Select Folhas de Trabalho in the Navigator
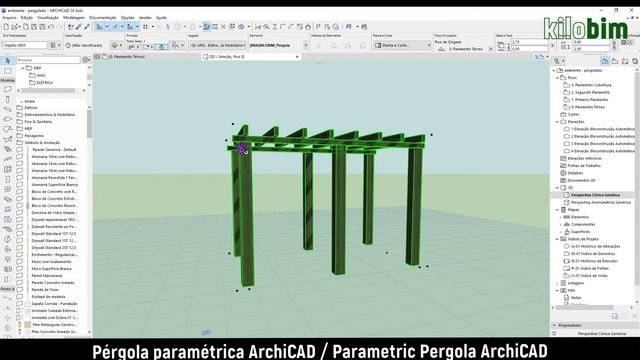This screenshot has height=360, width=640. [584, 166]
